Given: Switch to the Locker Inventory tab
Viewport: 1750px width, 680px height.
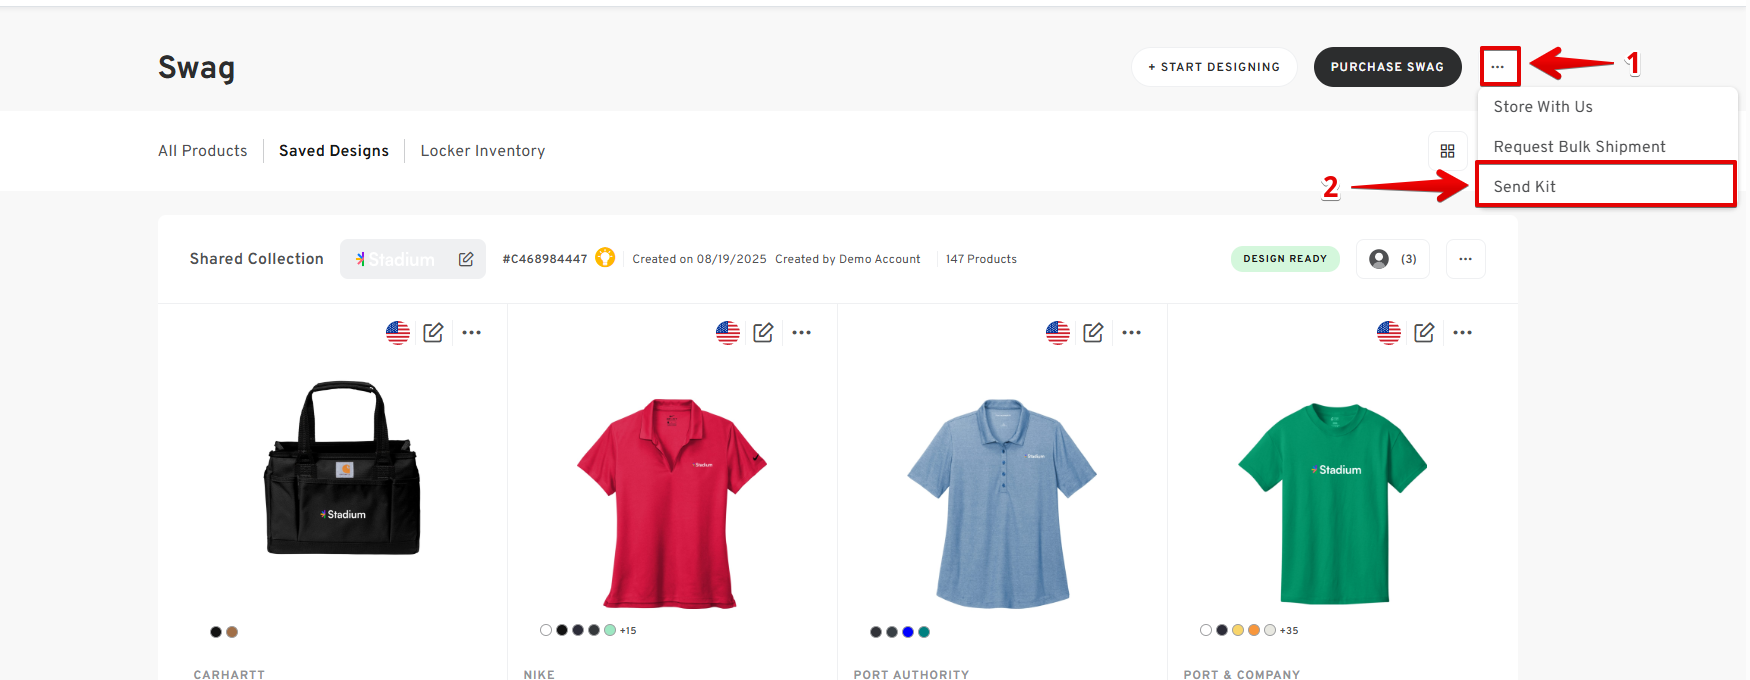Looking at the screenshot, I should click(482, 151).
